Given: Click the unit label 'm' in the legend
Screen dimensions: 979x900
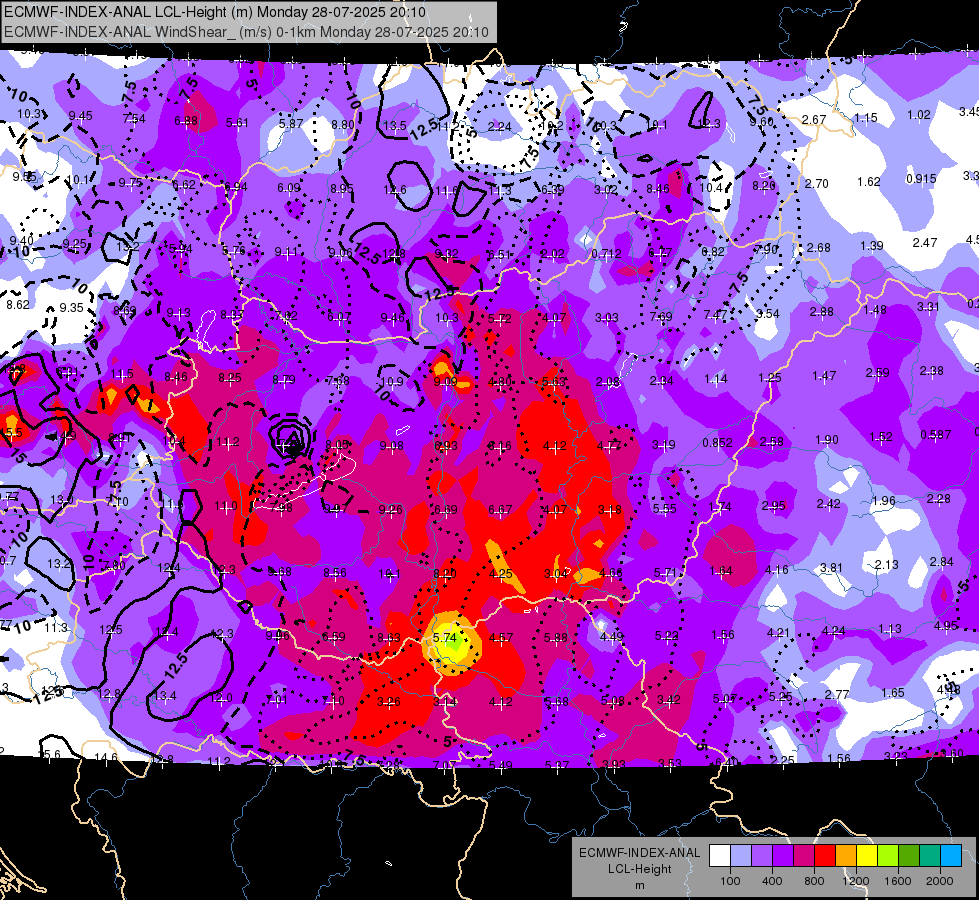Looking at the screenshot, I should (639, 885).
